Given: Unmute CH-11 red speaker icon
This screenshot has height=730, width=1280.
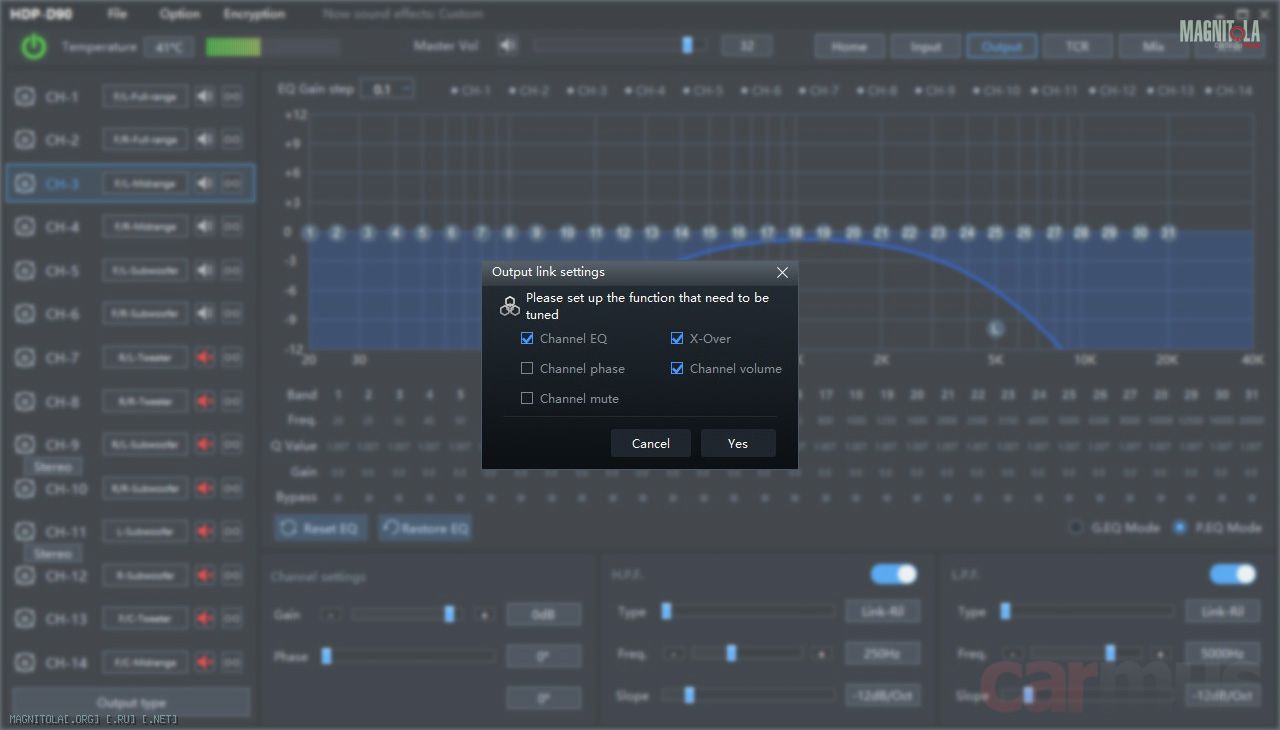Looking at the screenshot, I should (205, 532).
